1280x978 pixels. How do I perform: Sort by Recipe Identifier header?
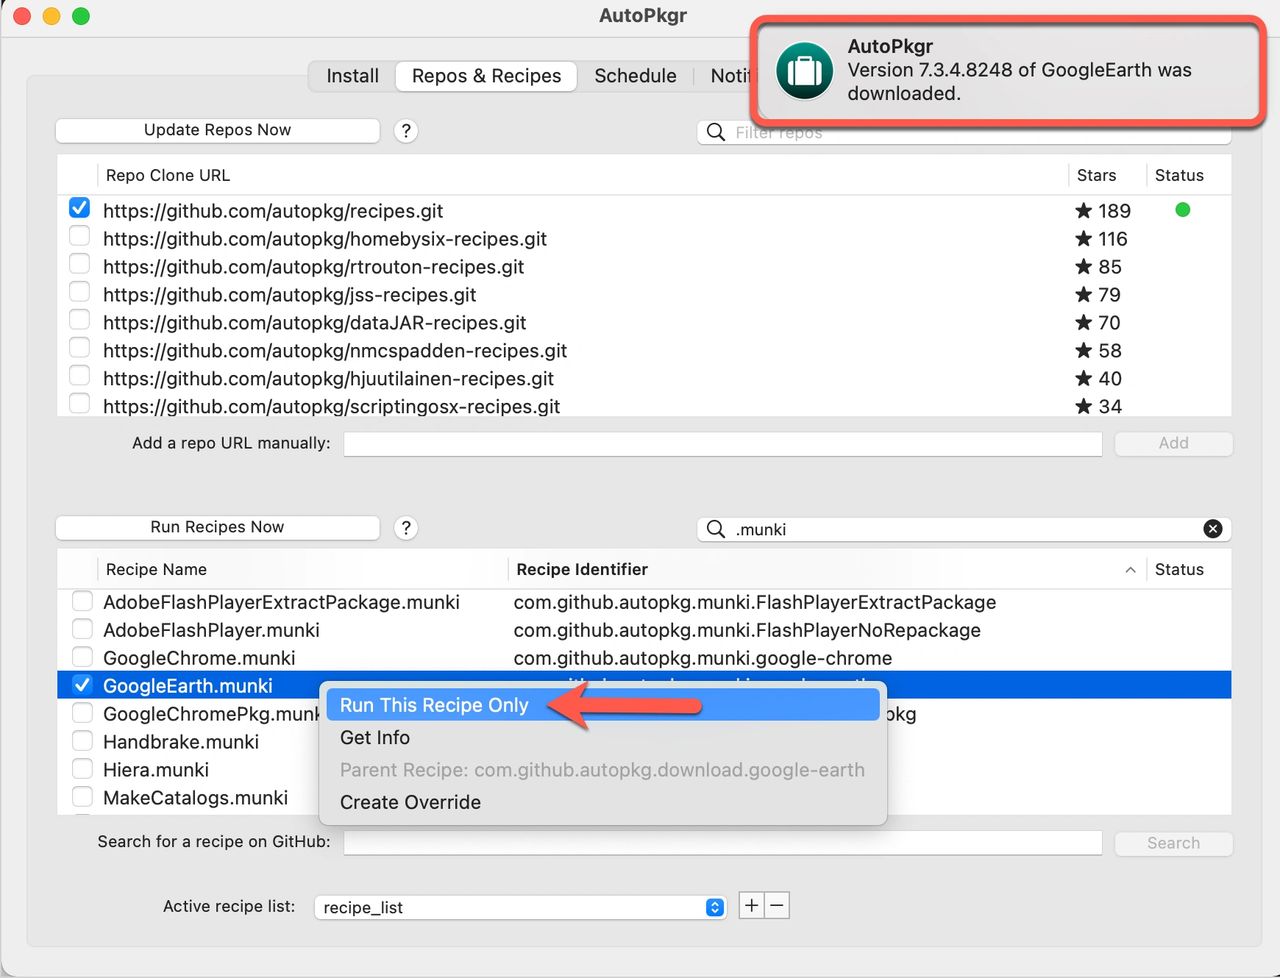click(x=826, y=569)
